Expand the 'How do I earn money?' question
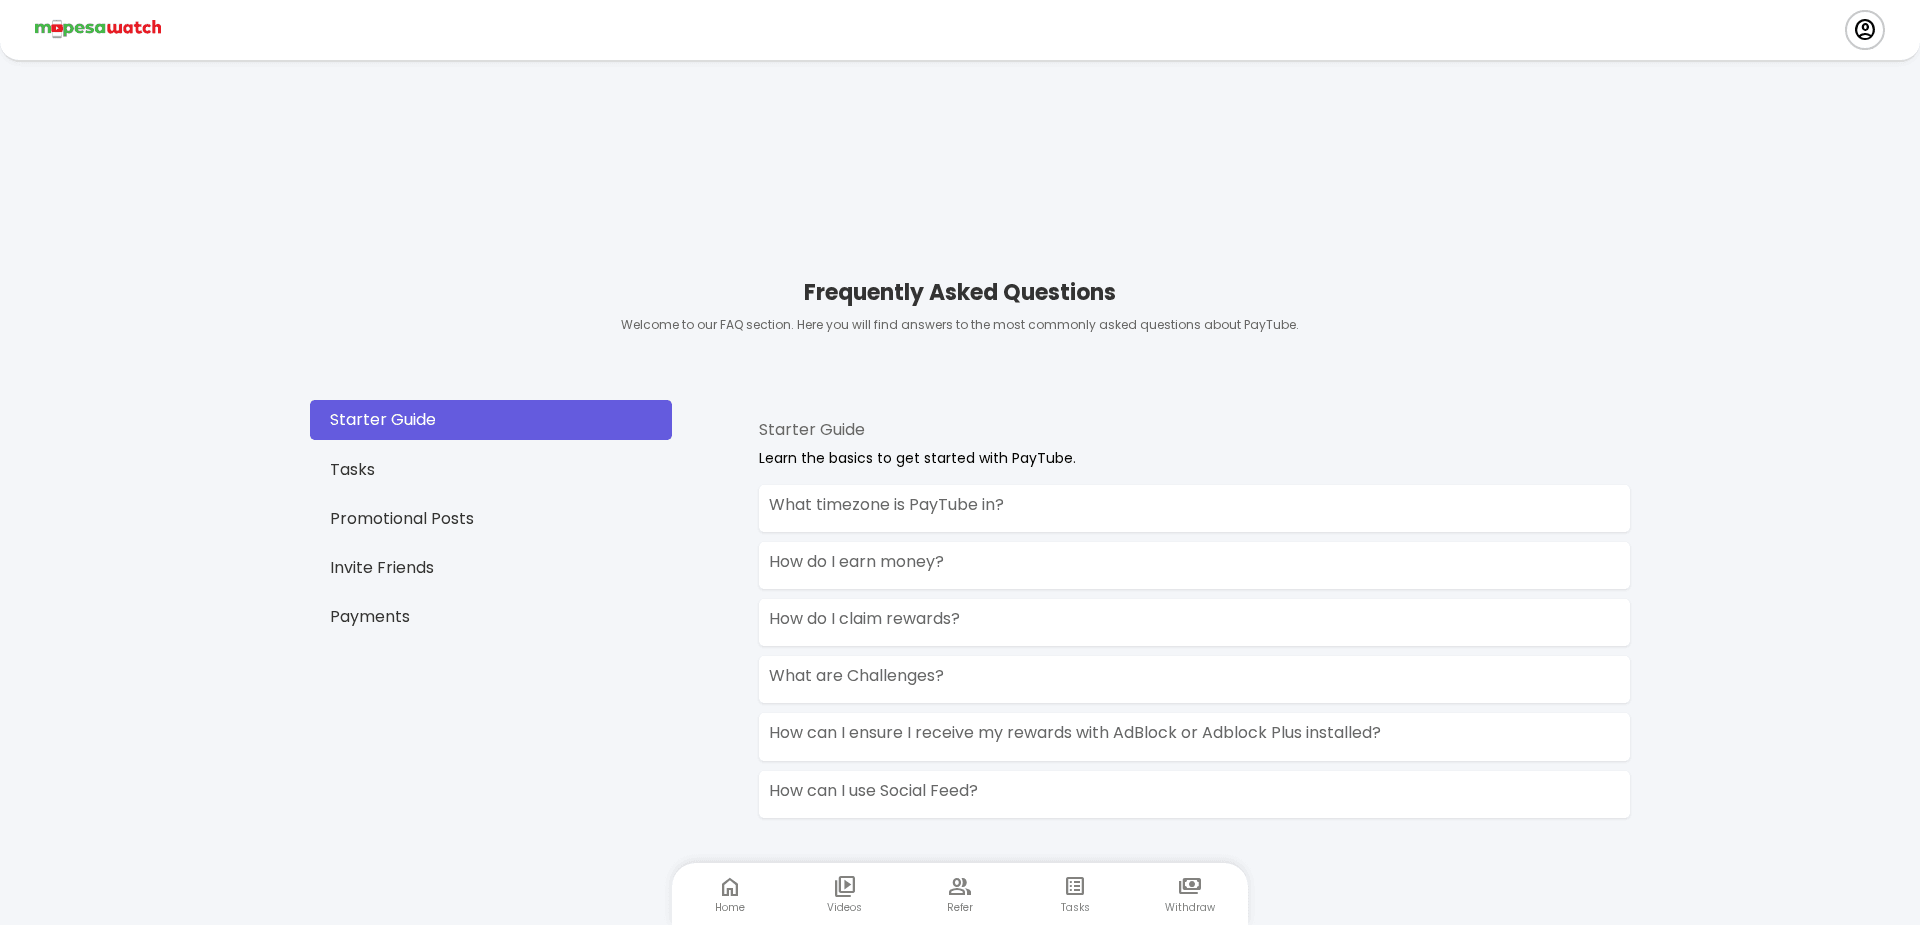The height and width of the screenshot is (925, 1920). click(1194, 565)
